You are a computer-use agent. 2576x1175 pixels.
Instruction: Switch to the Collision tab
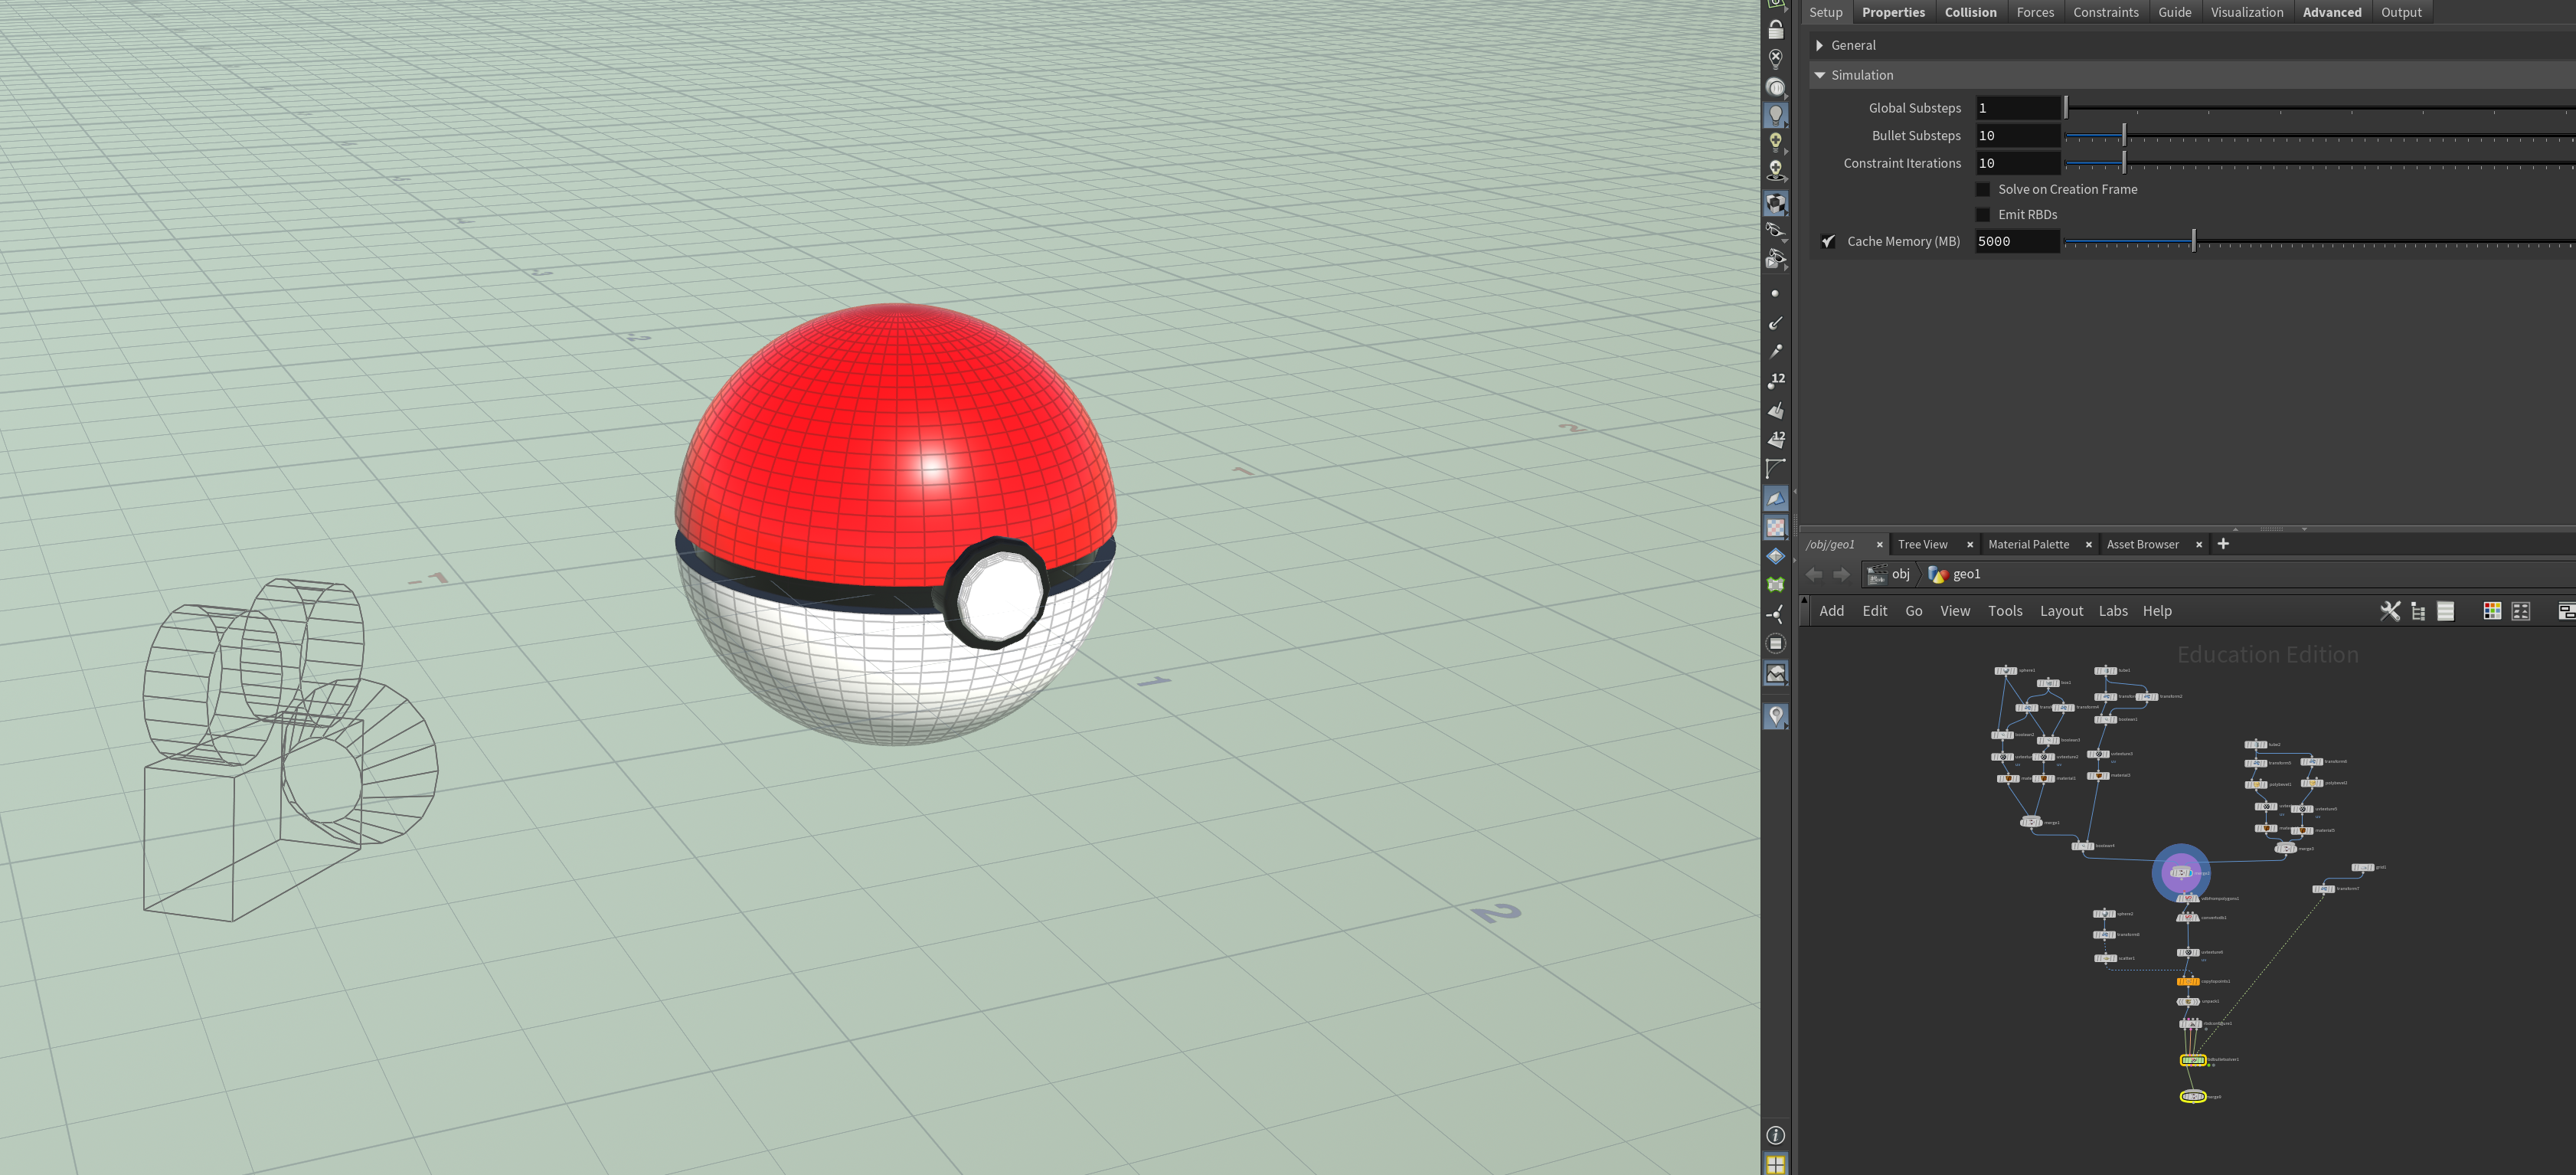pyautogui.click(x=1970, y=13)
